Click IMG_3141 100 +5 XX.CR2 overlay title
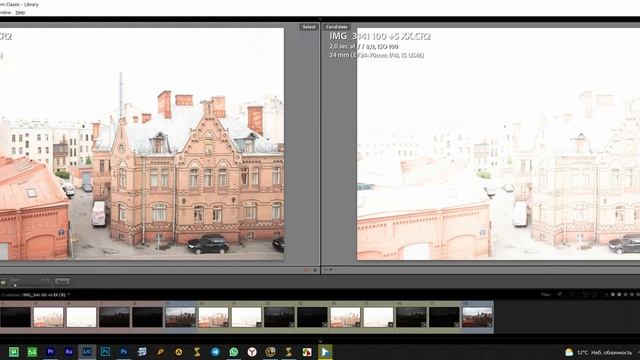Screen dimensions: 640x360 (x=380, y=36)
